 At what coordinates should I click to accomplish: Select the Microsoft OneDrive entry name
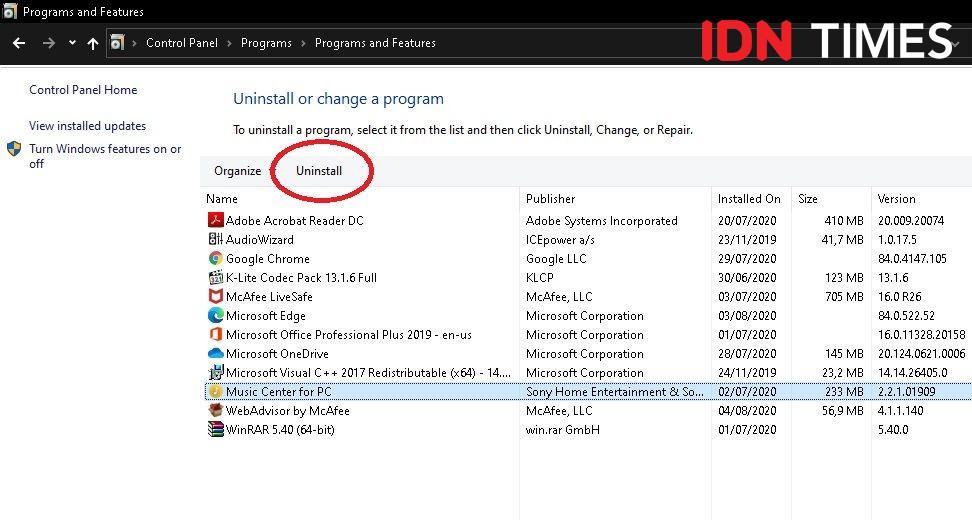277,354
